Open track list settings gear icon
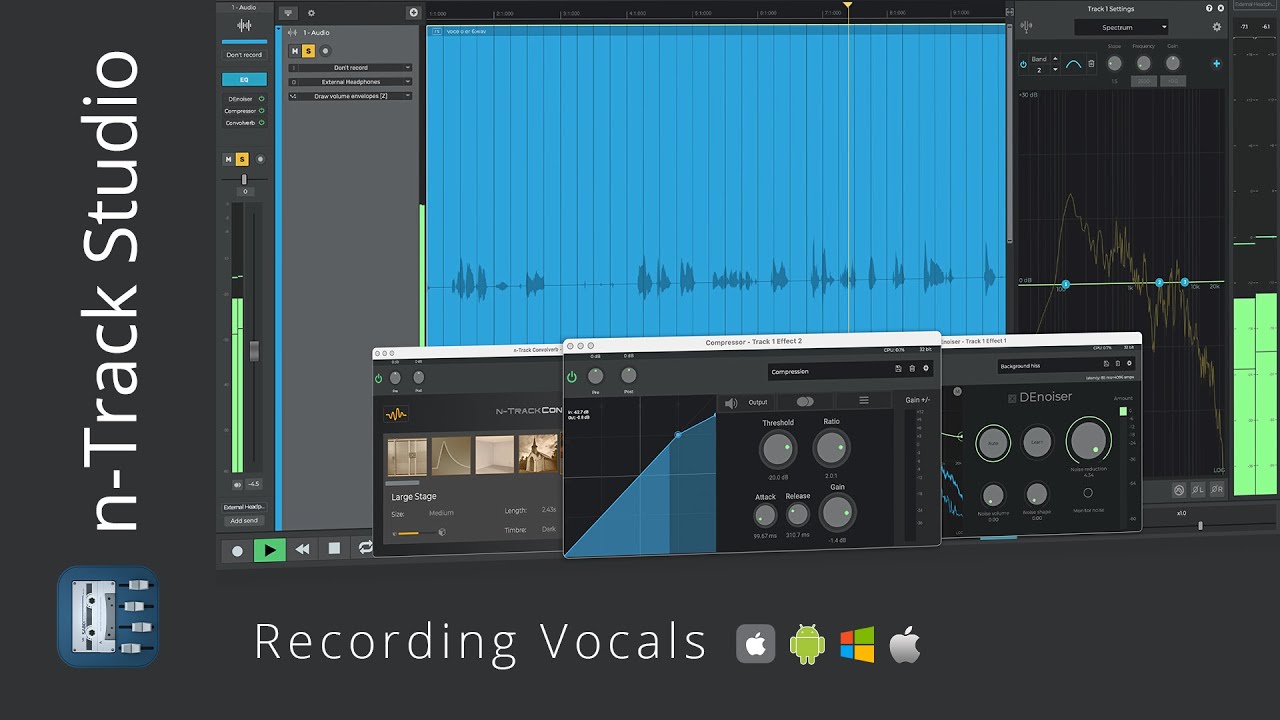1280x720 pixels. (311, 13)
